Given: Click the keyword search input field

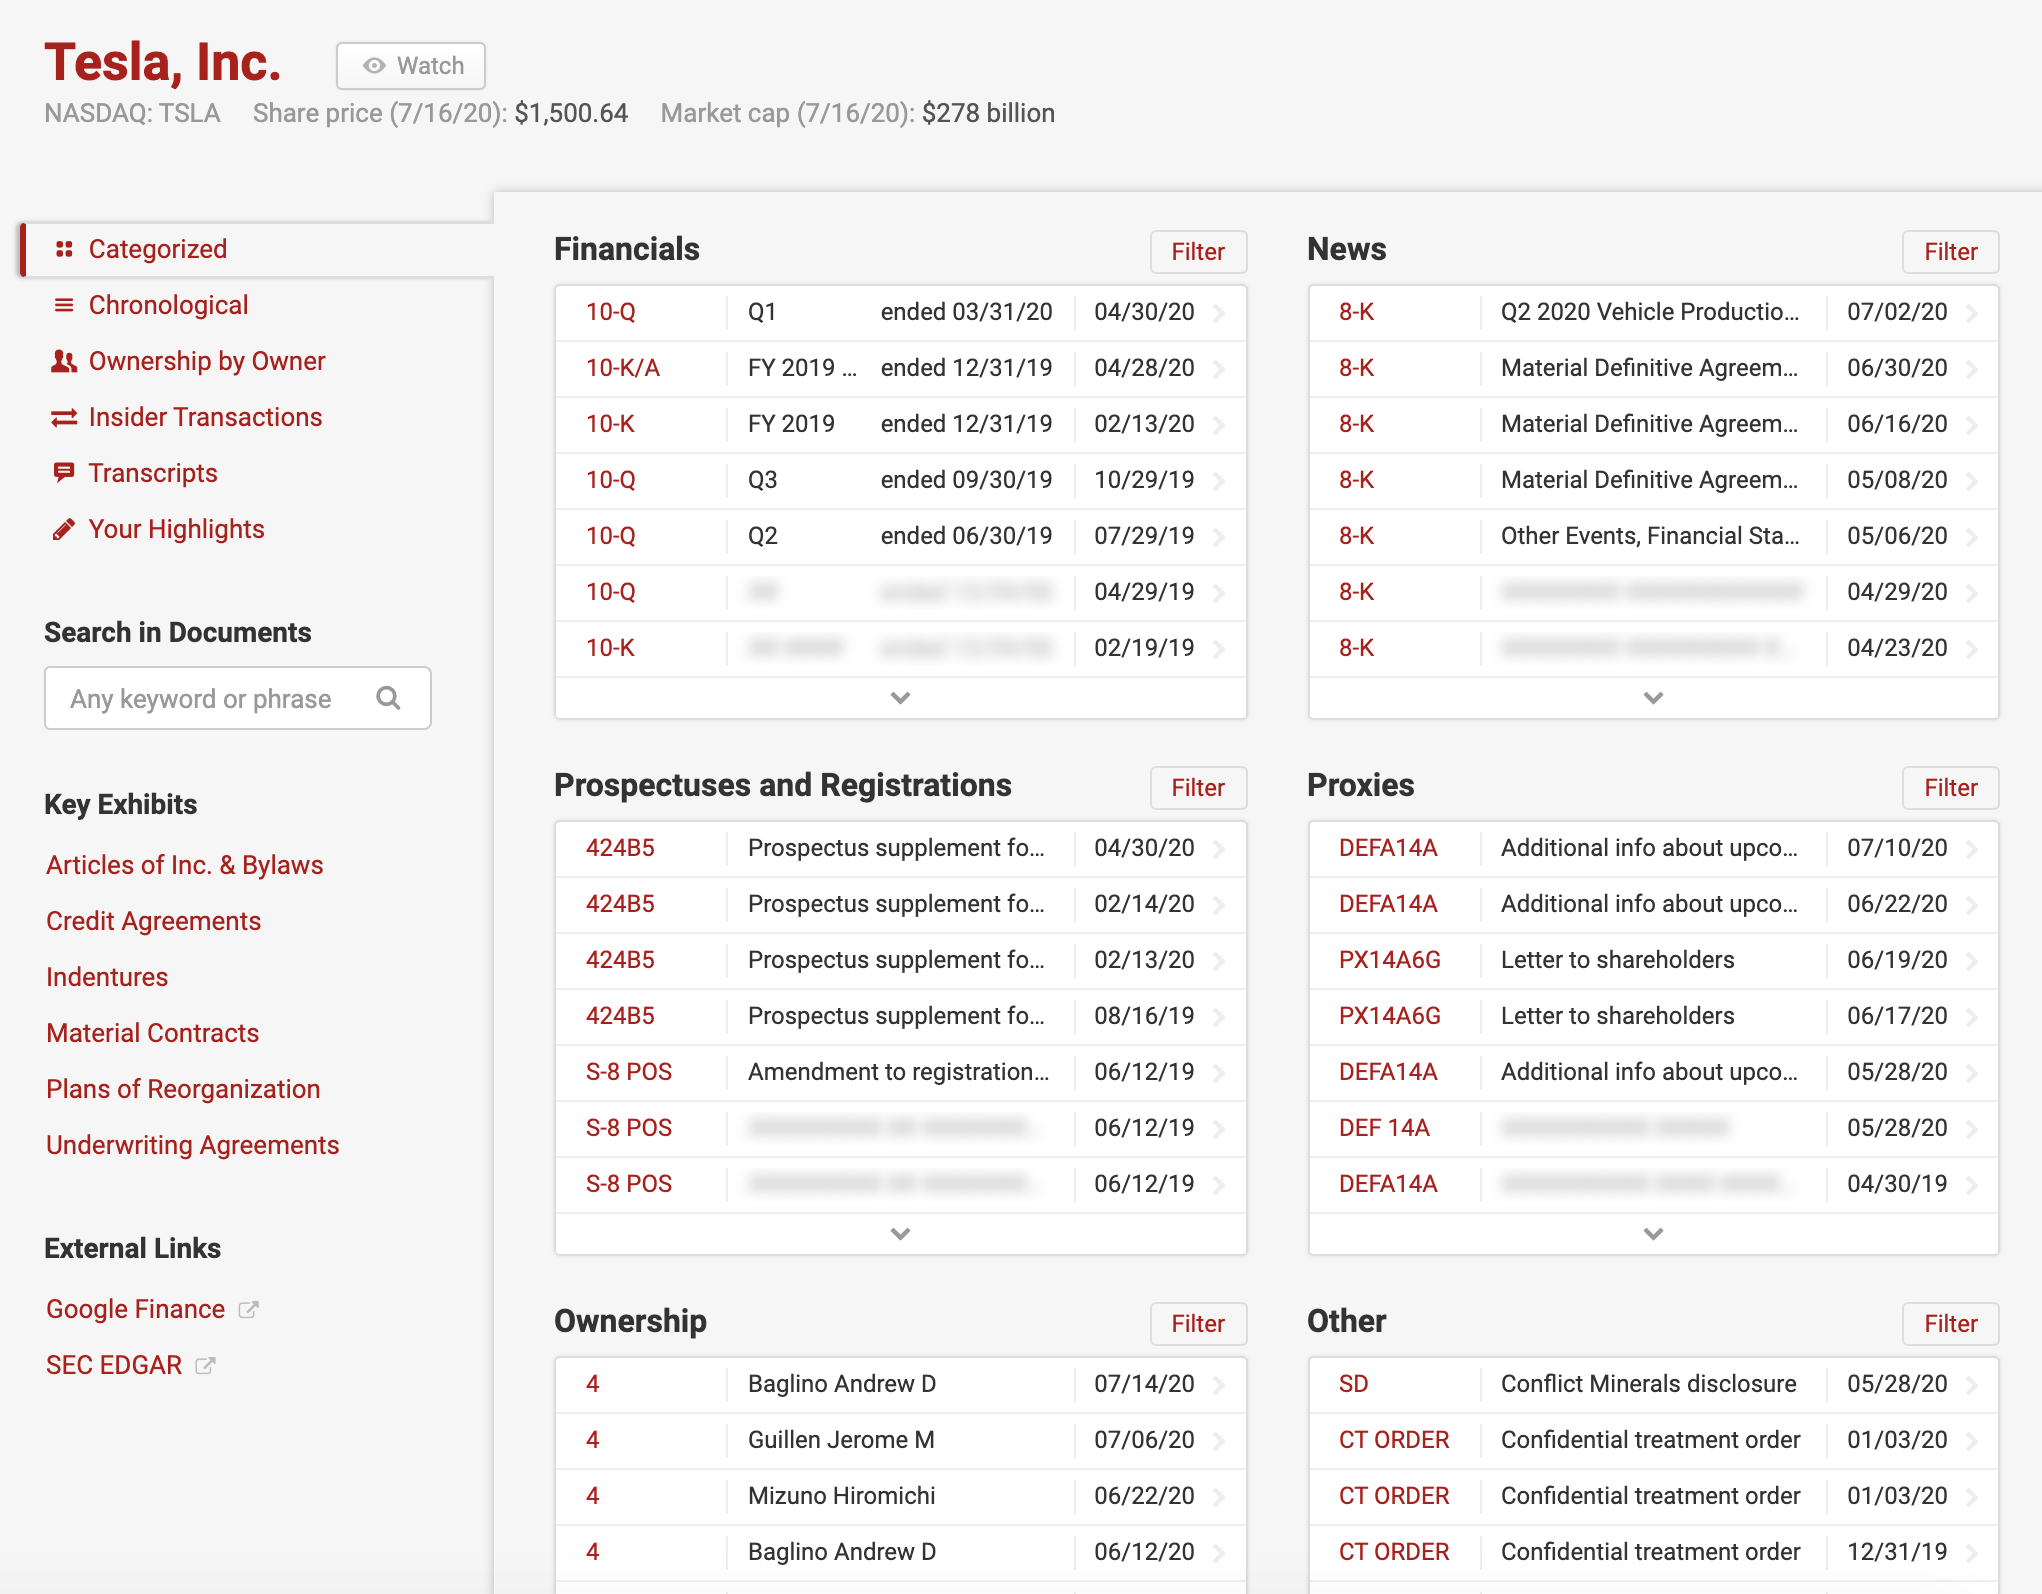Looking at the screenshot, I should coord(238,698).
